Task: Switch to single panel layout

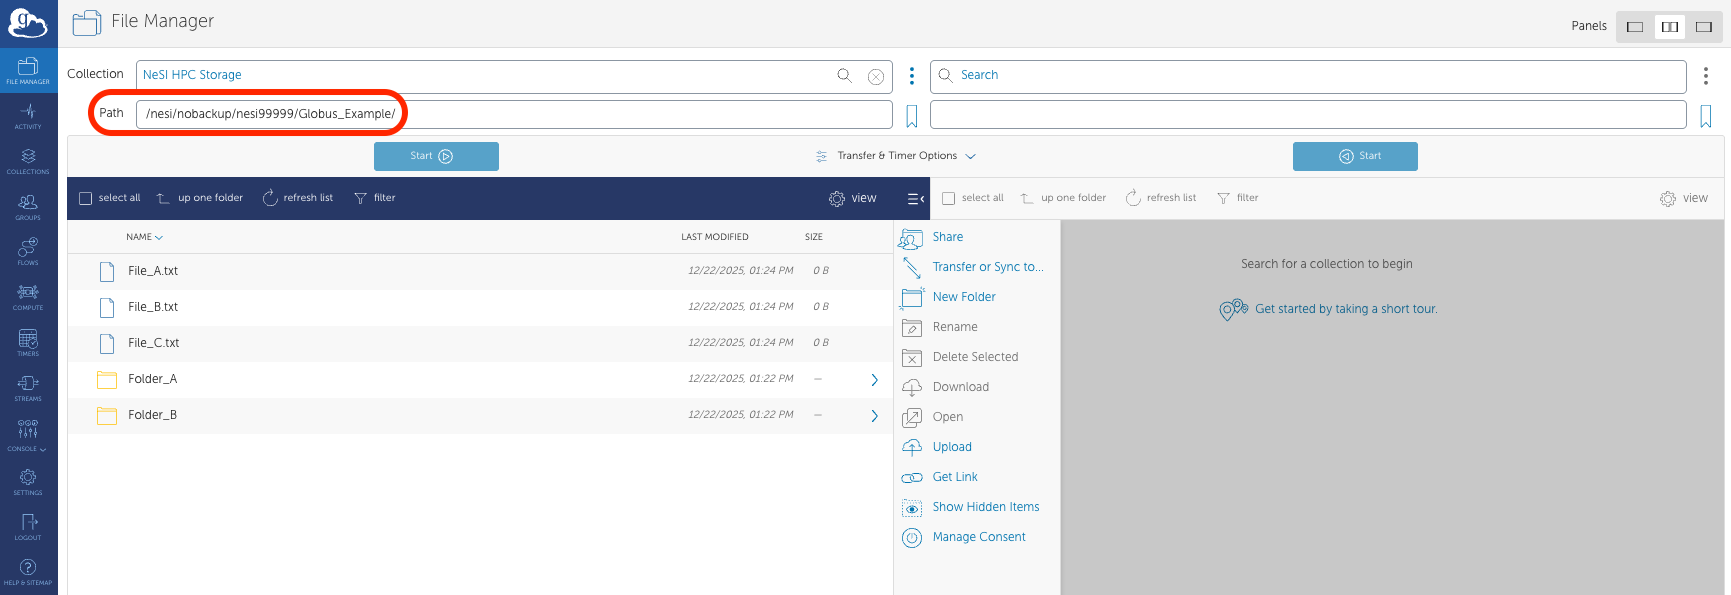Action: [1635, 27]
